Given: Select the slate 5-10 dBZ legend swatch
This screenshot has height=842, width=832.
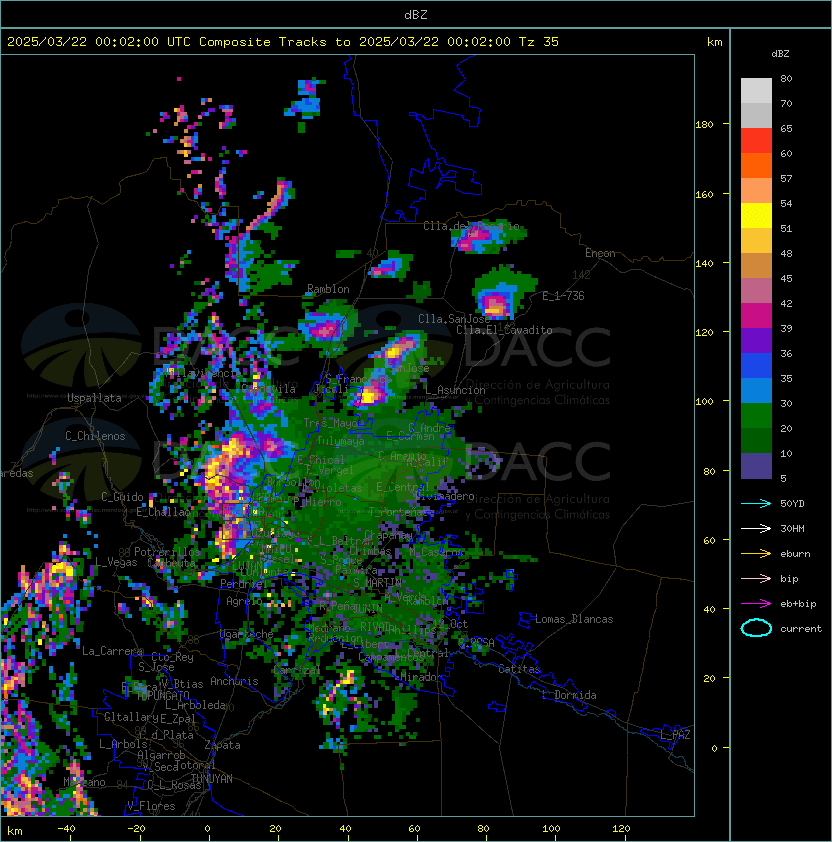Looking at the screenshot, I should 756,466.
